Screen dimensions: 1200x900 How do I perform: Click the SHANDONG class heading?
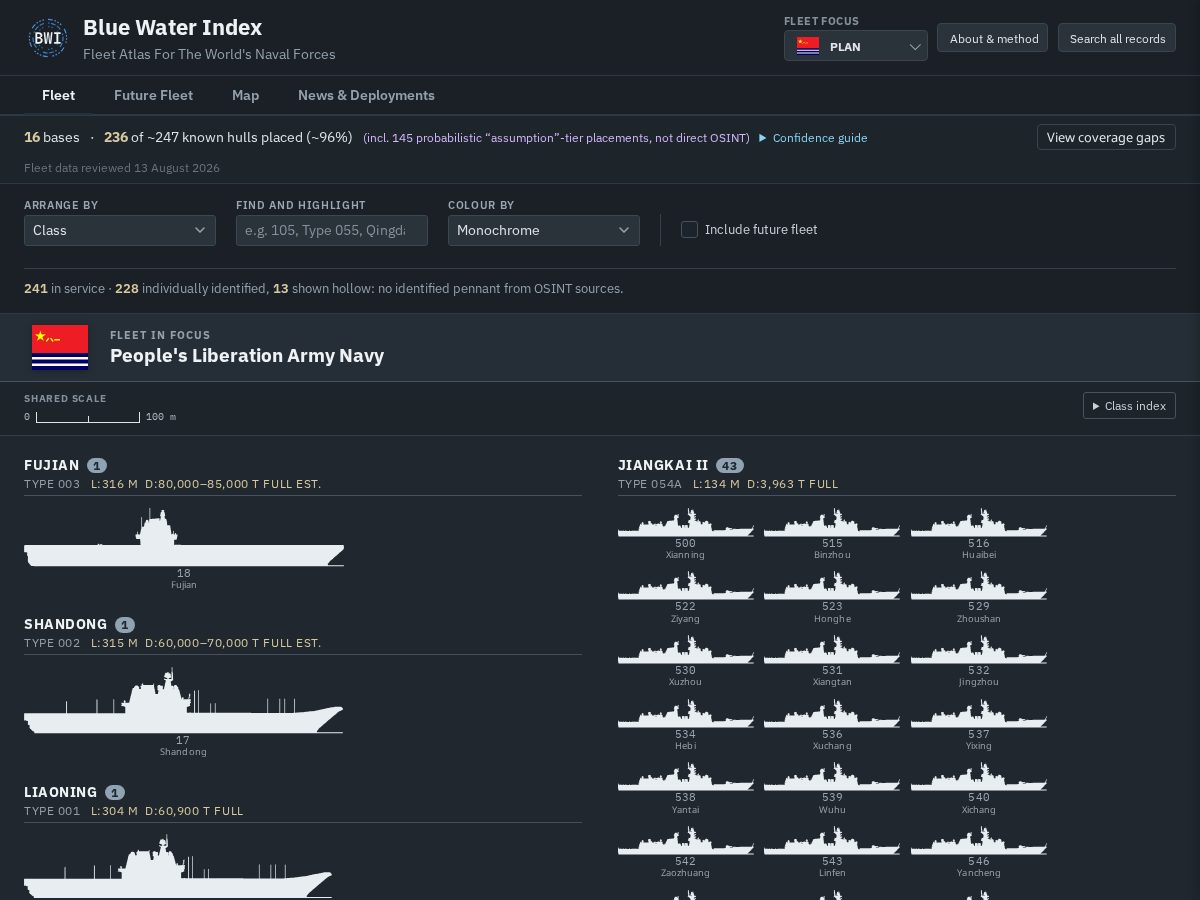click(x=66, y=624)
